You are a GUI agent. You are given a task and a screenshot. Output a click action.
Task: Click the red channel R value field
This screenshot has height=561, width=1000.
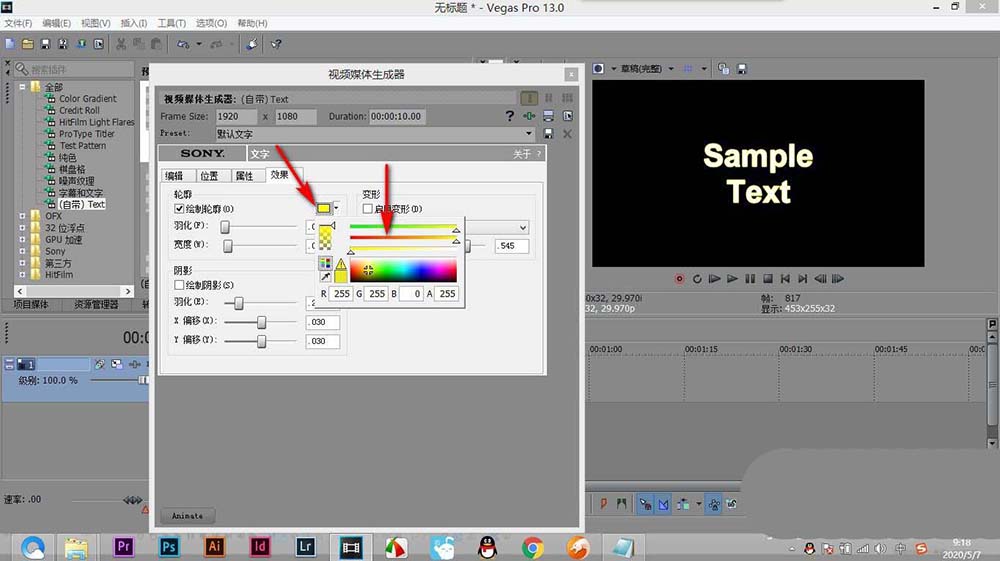pos(341,293)
